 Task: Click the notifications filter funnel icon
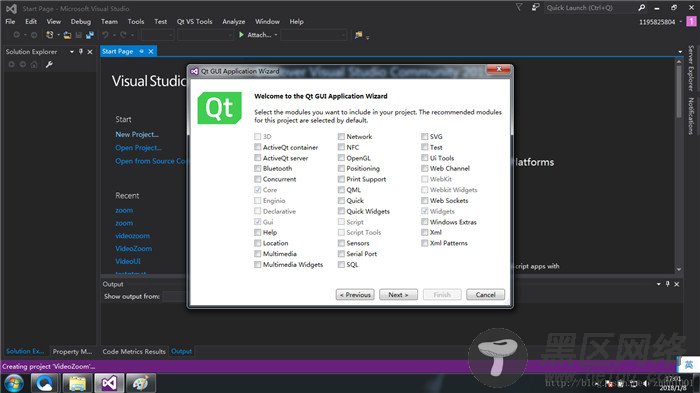click(x=519, y=7)
